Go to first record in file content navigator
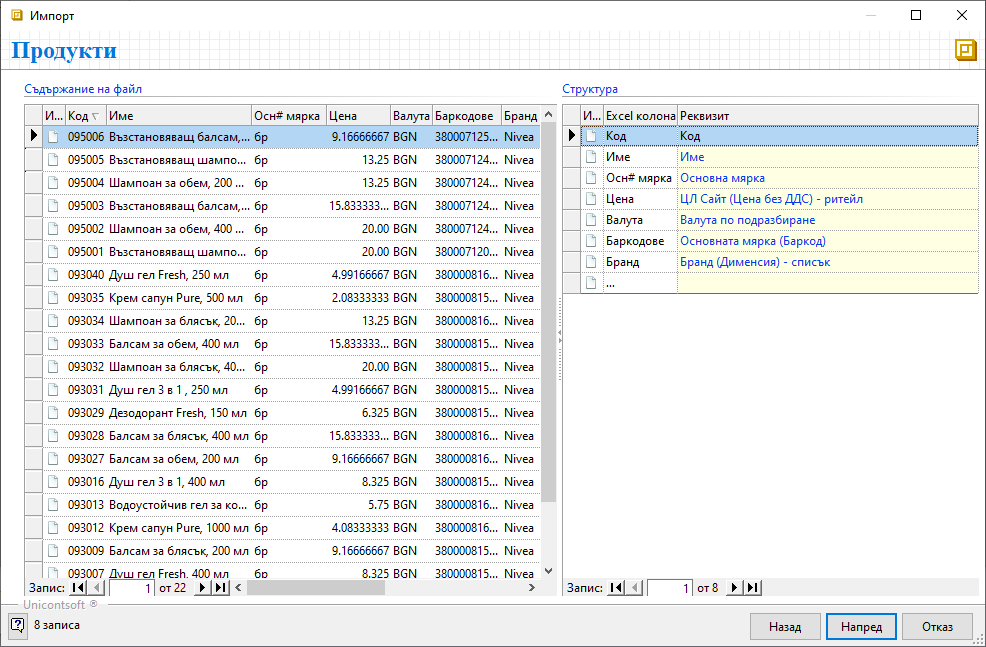Screen dimensions: 986x647 (x=79, y=589)
